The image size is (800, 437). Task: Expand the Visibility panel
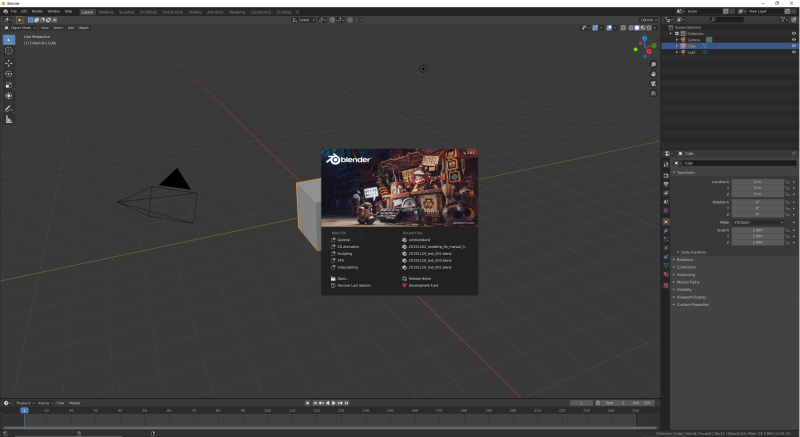684,290
